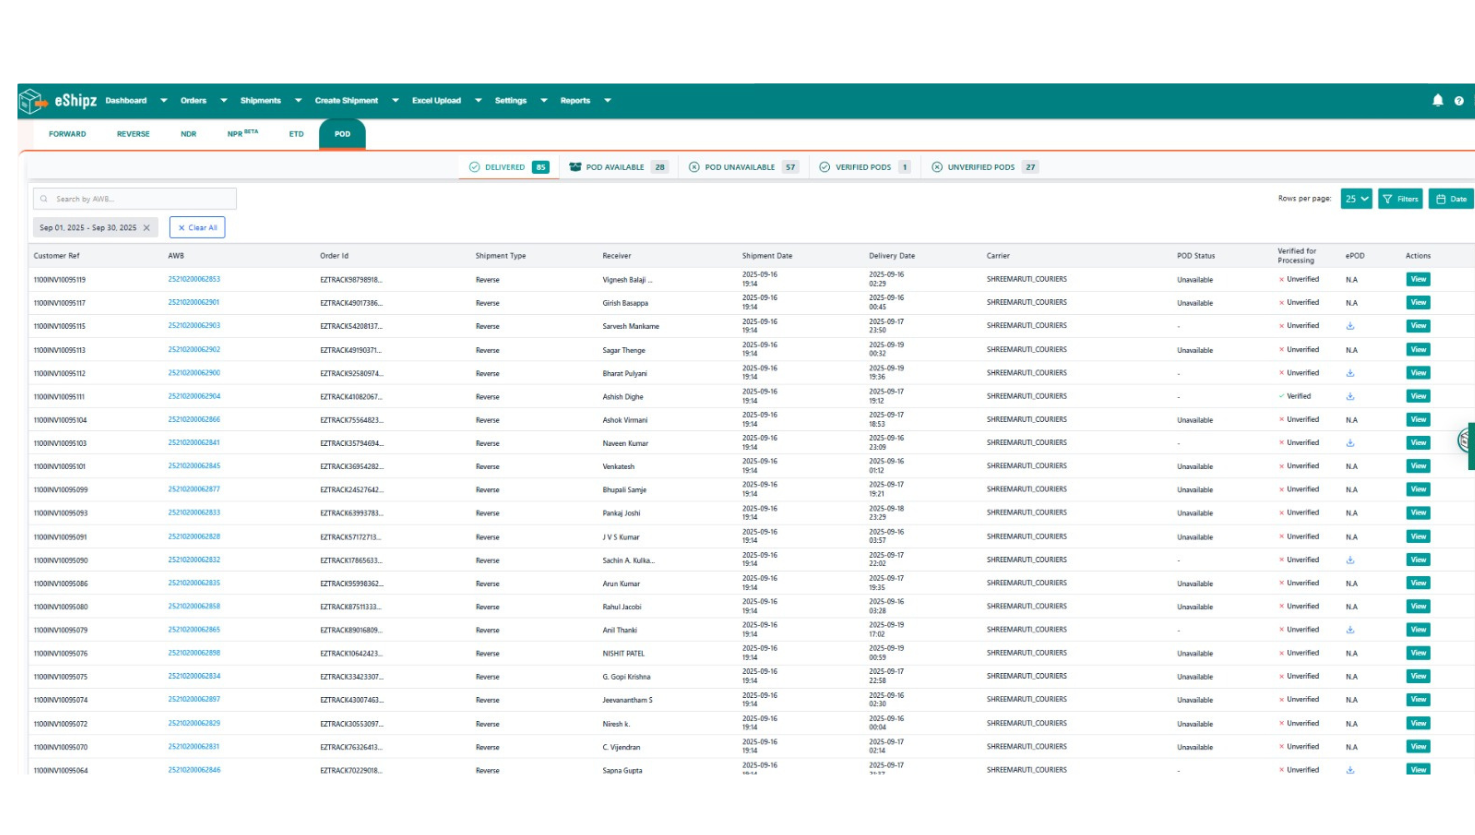Open AWB link 25210200062833
This screenshot has height=835, width=1475.
pos(194,513)
